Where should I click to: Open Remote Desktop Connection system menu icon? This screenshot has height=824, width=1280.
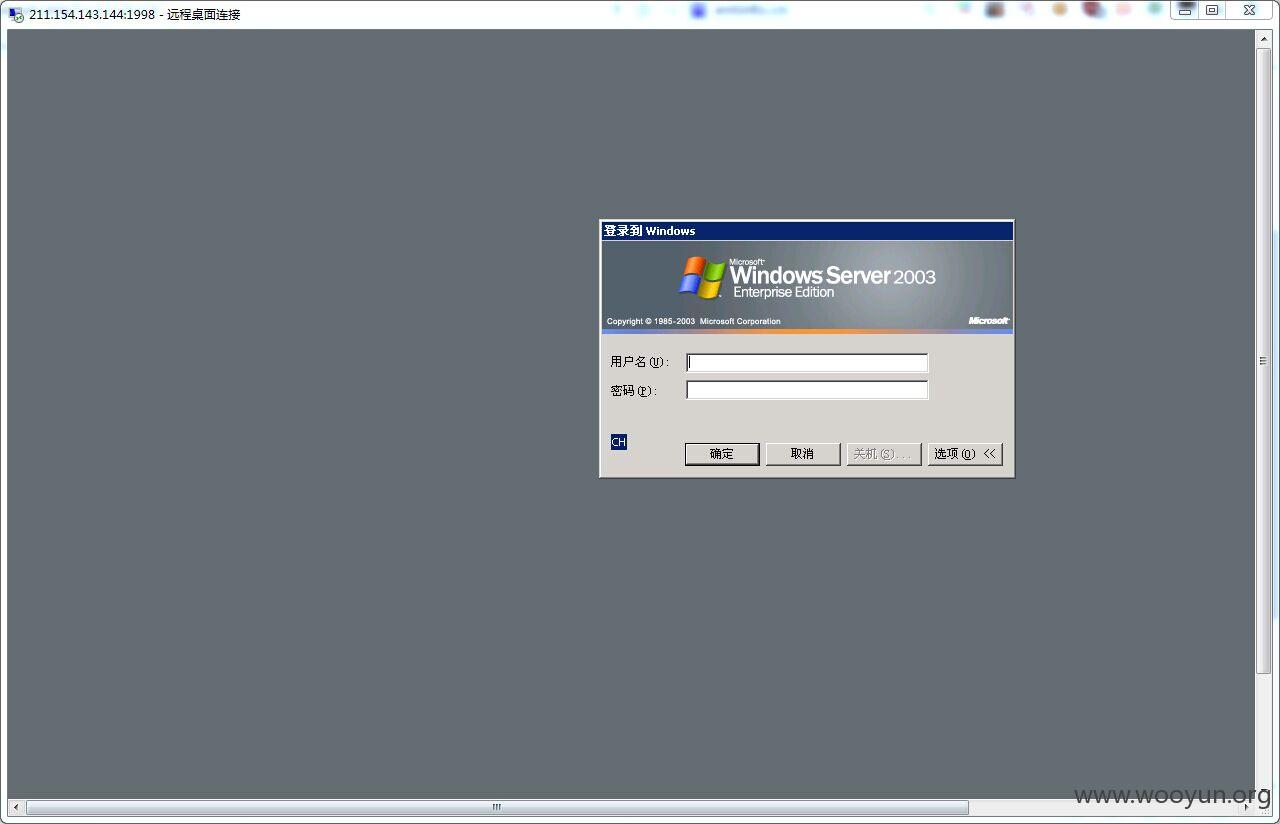(16, 14)
